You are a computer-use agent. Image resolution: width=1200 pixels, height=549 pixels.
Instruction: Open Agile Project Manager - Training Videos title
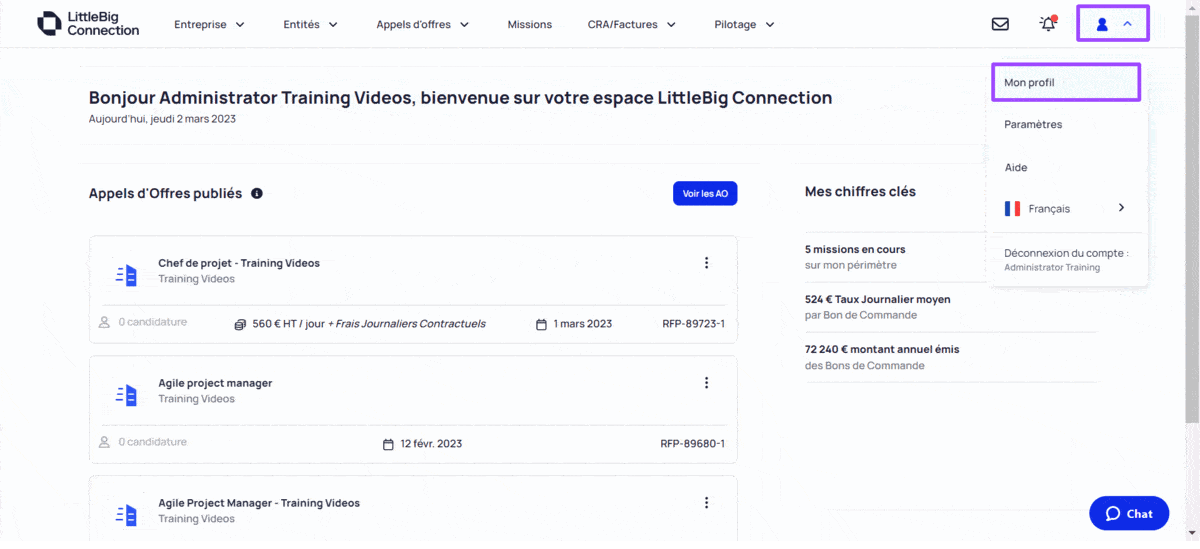click(259, 503)
